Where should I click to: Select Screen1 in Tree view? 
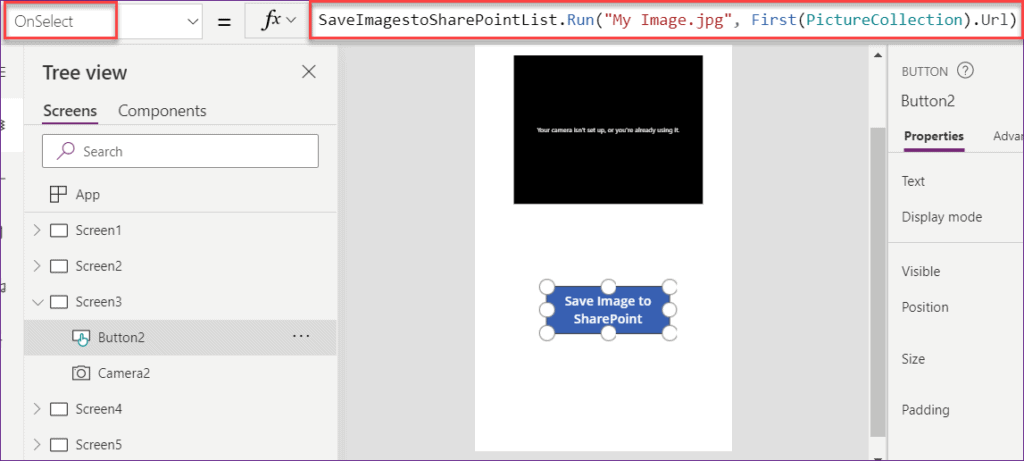pyautogui.click(x=98, y=230)
